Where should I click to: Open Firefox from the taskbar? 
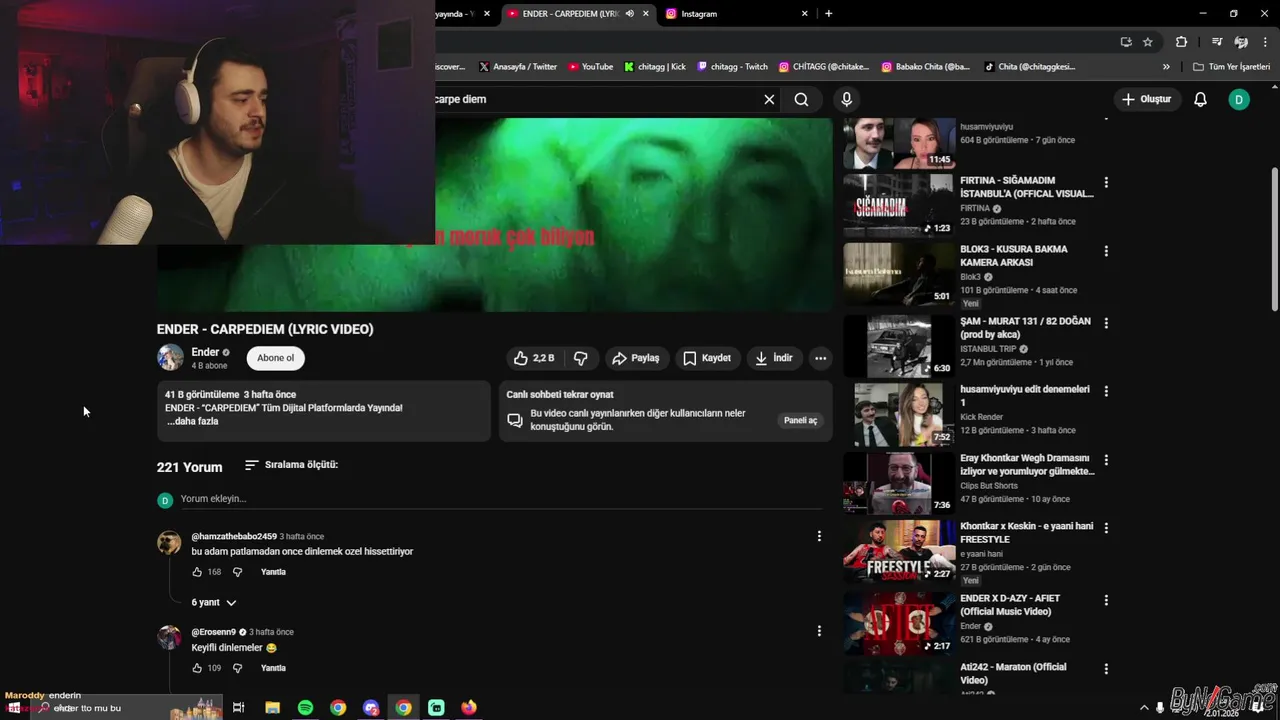(469, 708)
